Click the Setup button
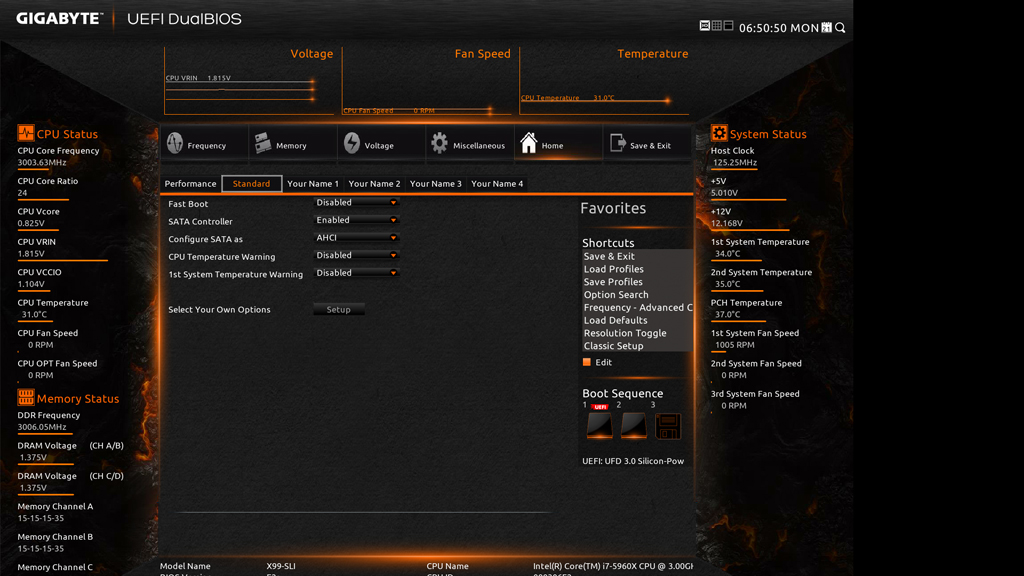The image size is (1024, 576). [339, 310]
